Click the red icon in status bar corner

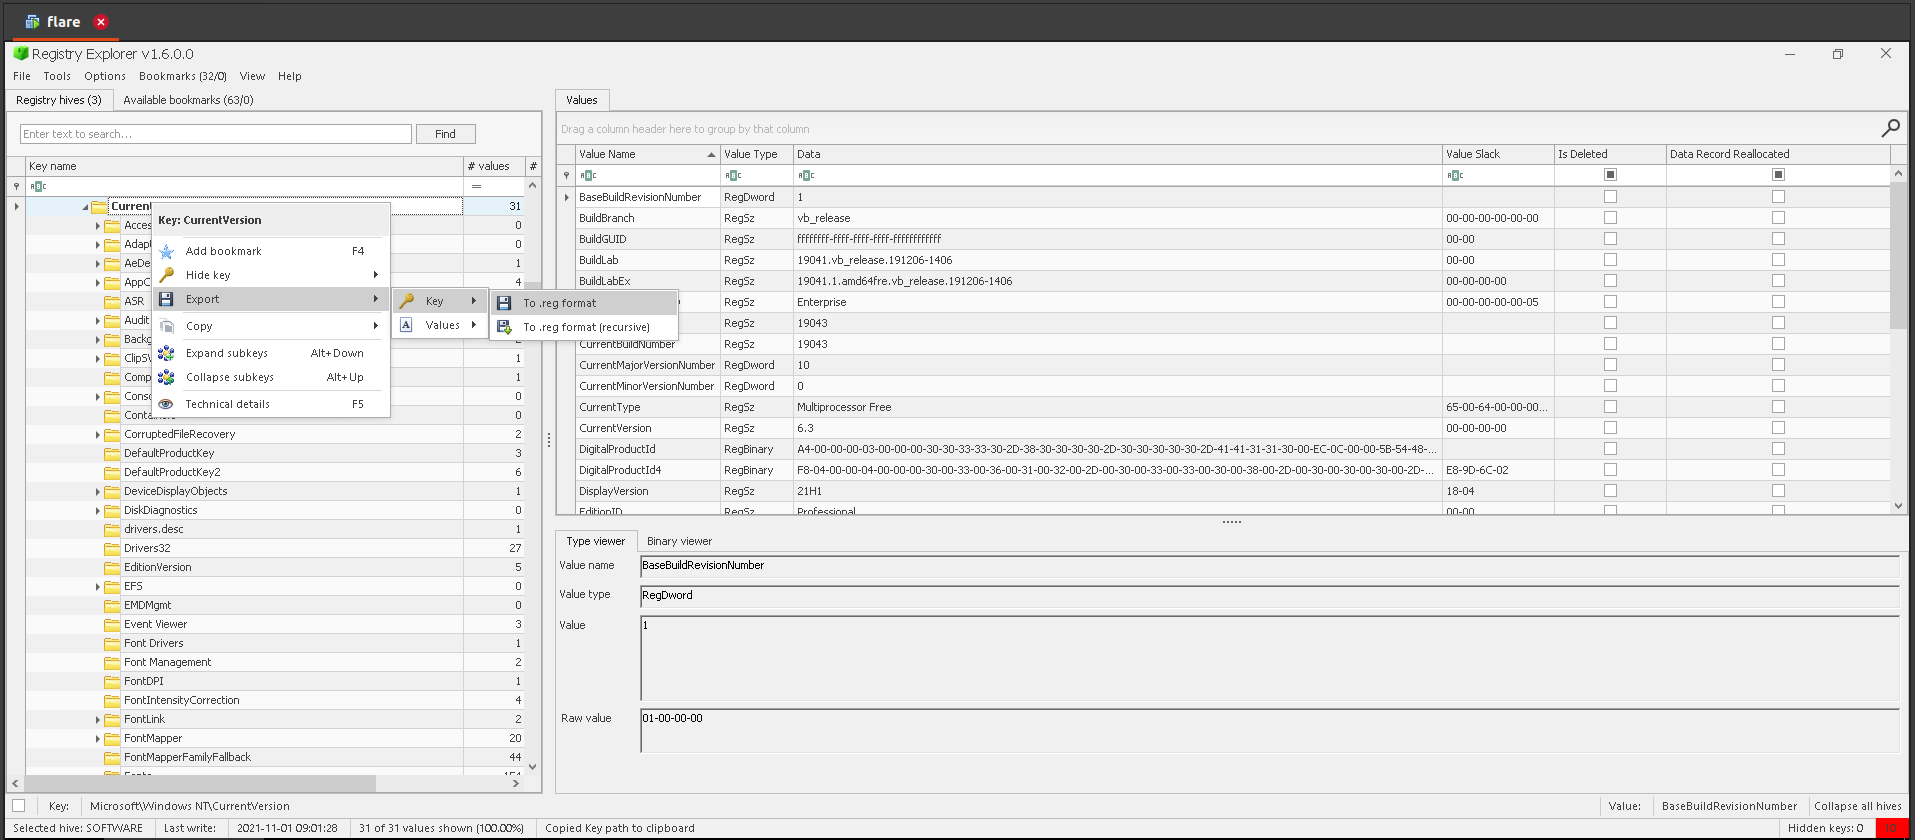(x=1891, y=828)
